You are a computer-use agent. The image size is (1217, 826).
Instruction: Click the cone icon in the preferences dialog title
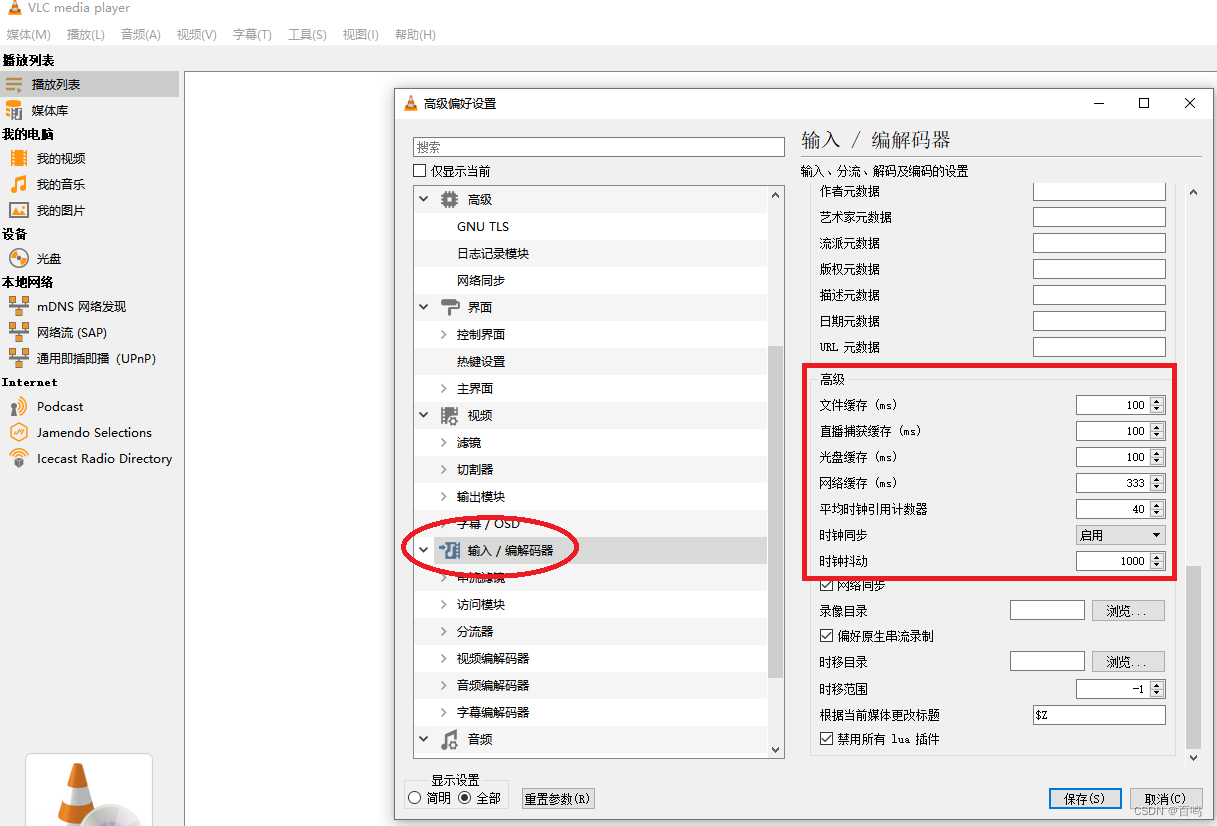(411, 103)
